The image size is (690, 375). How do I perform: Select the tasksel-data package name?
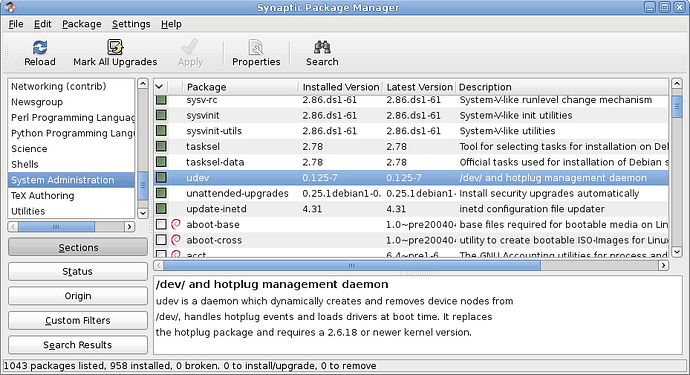point(215,162)
